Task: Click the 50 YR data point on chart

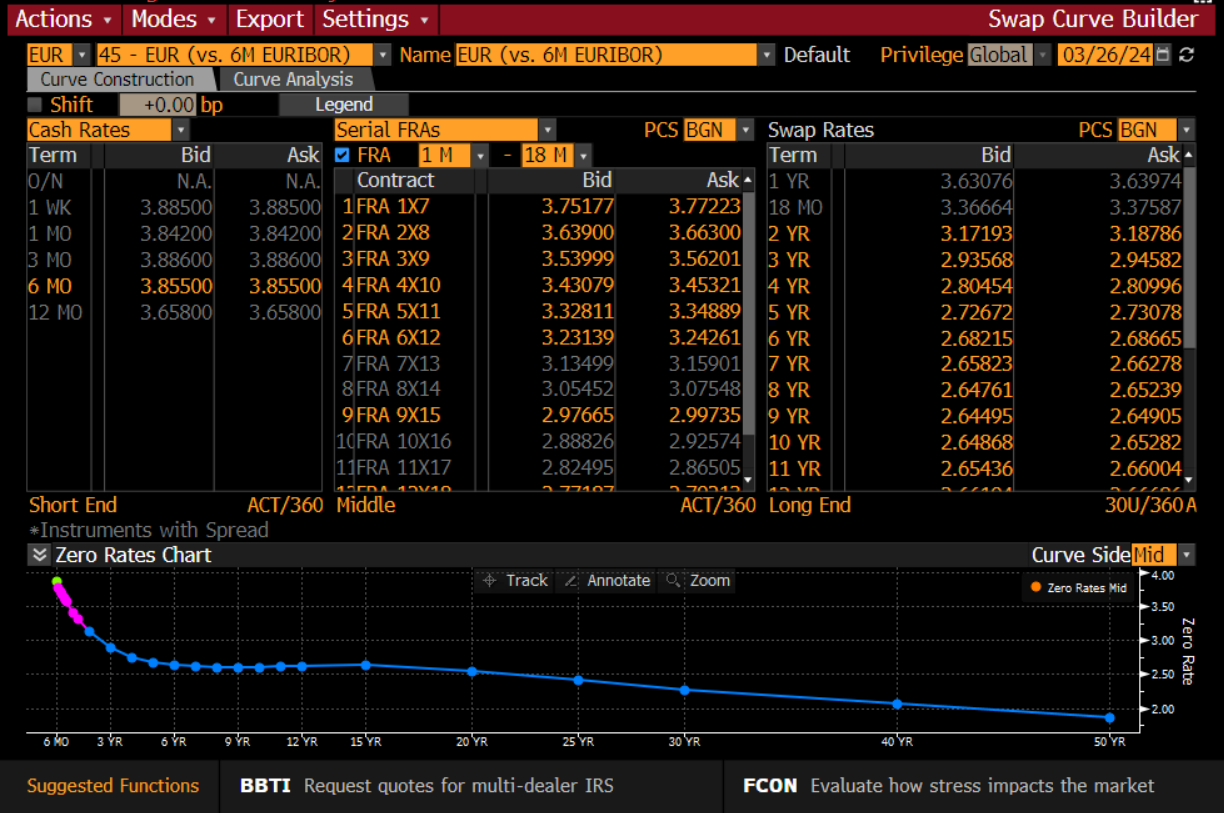Action: (1109, 717)
